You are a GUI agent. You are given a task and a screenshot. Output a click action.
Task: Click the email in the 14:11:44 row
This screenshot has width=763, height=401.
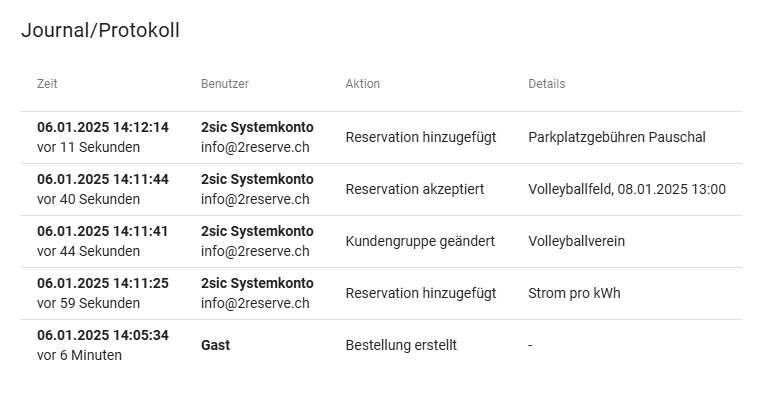[254, 199]
